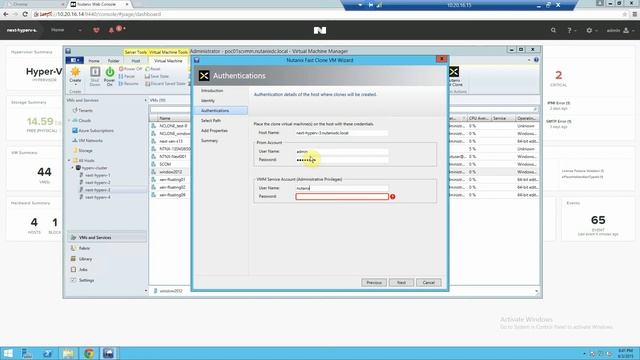Viewport: 640px width, 360px height.
Task: Open Windows Start button
Action: click(x=8, y=353)
